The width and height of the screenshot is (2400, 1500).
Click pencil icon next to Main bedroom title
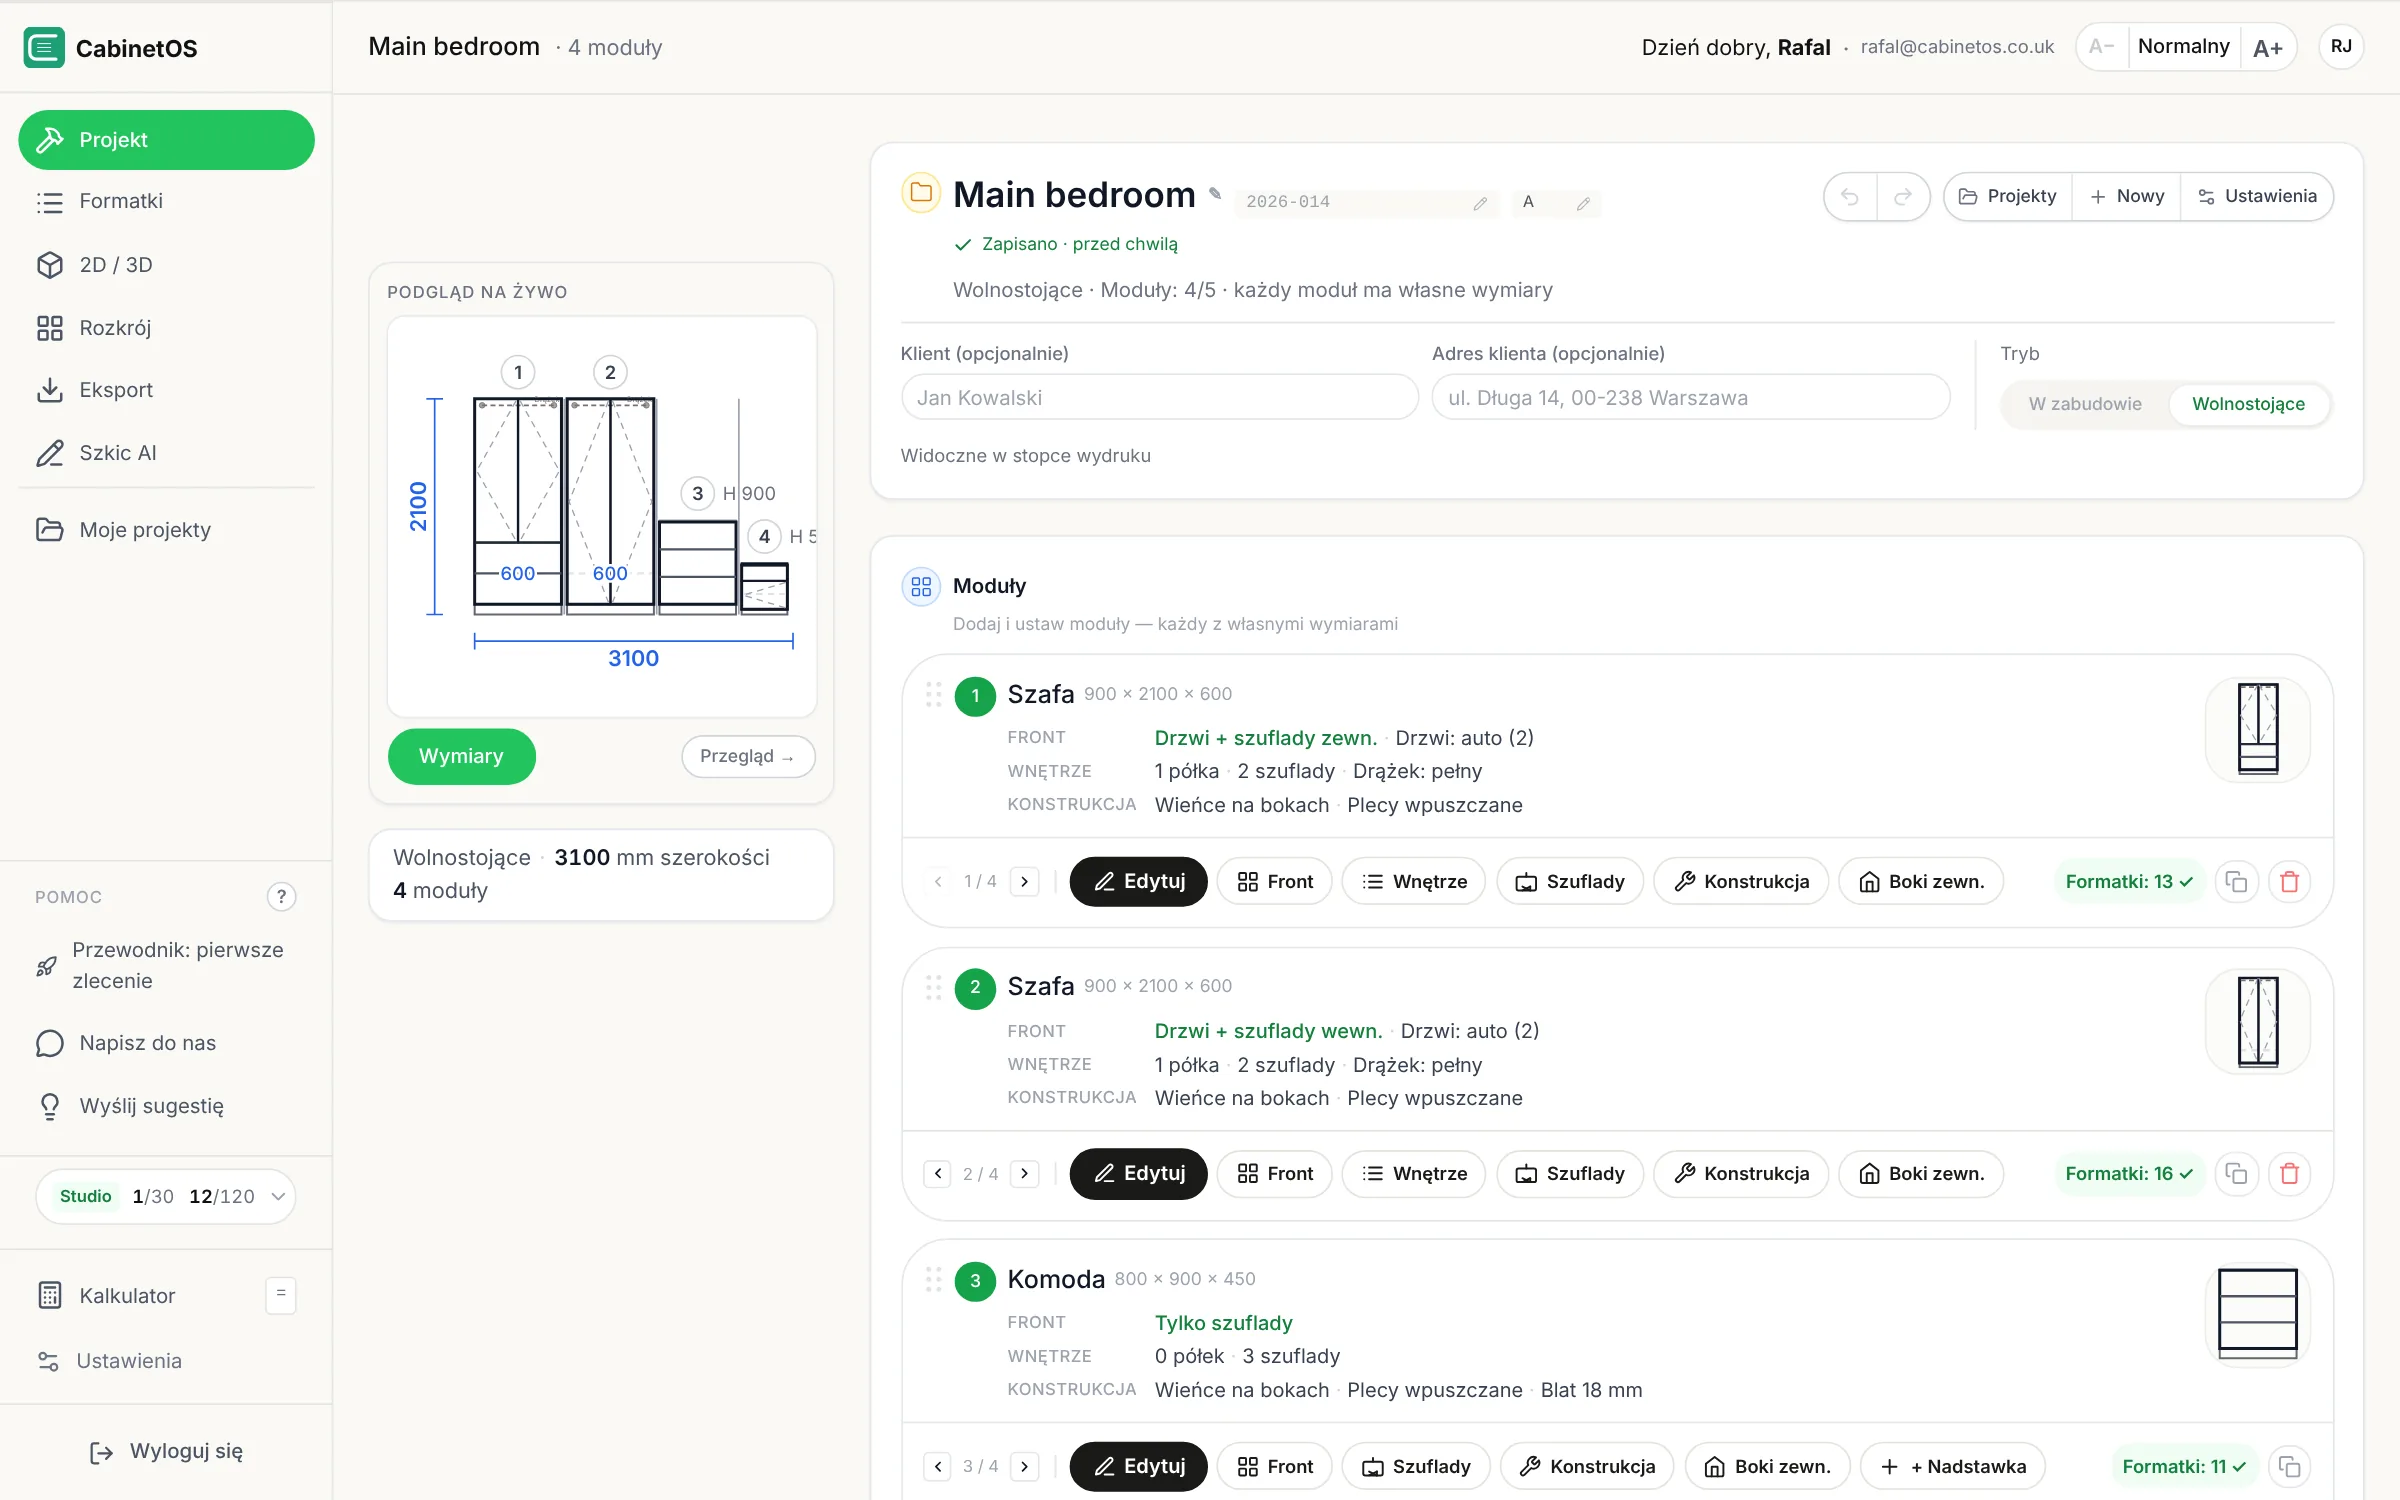point(1215,194)
